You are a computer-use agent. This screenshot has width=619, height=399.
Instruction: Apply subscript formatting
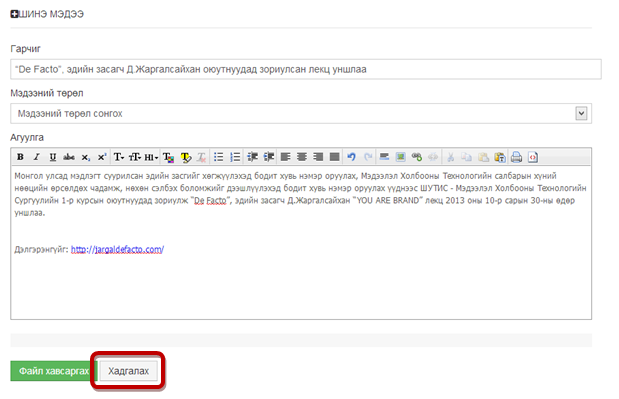[x=85, y=157]
